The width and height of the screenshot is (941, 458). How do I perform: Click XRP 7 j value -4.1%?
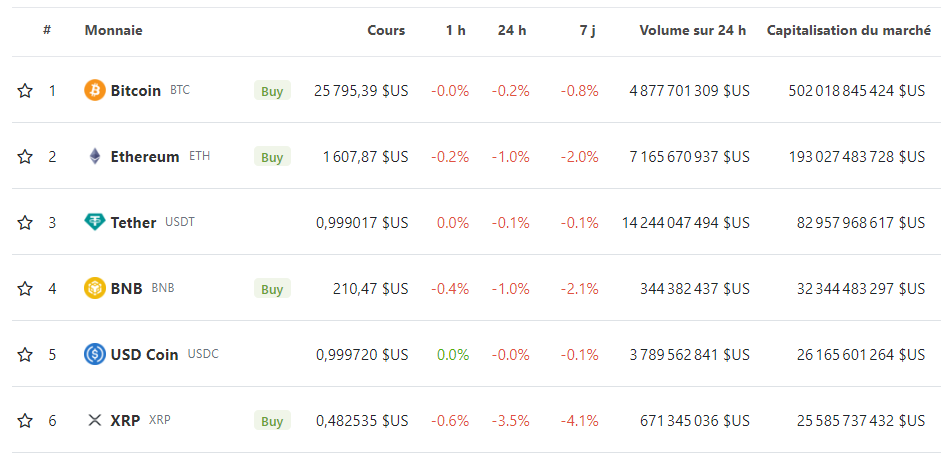click(580, 421)
